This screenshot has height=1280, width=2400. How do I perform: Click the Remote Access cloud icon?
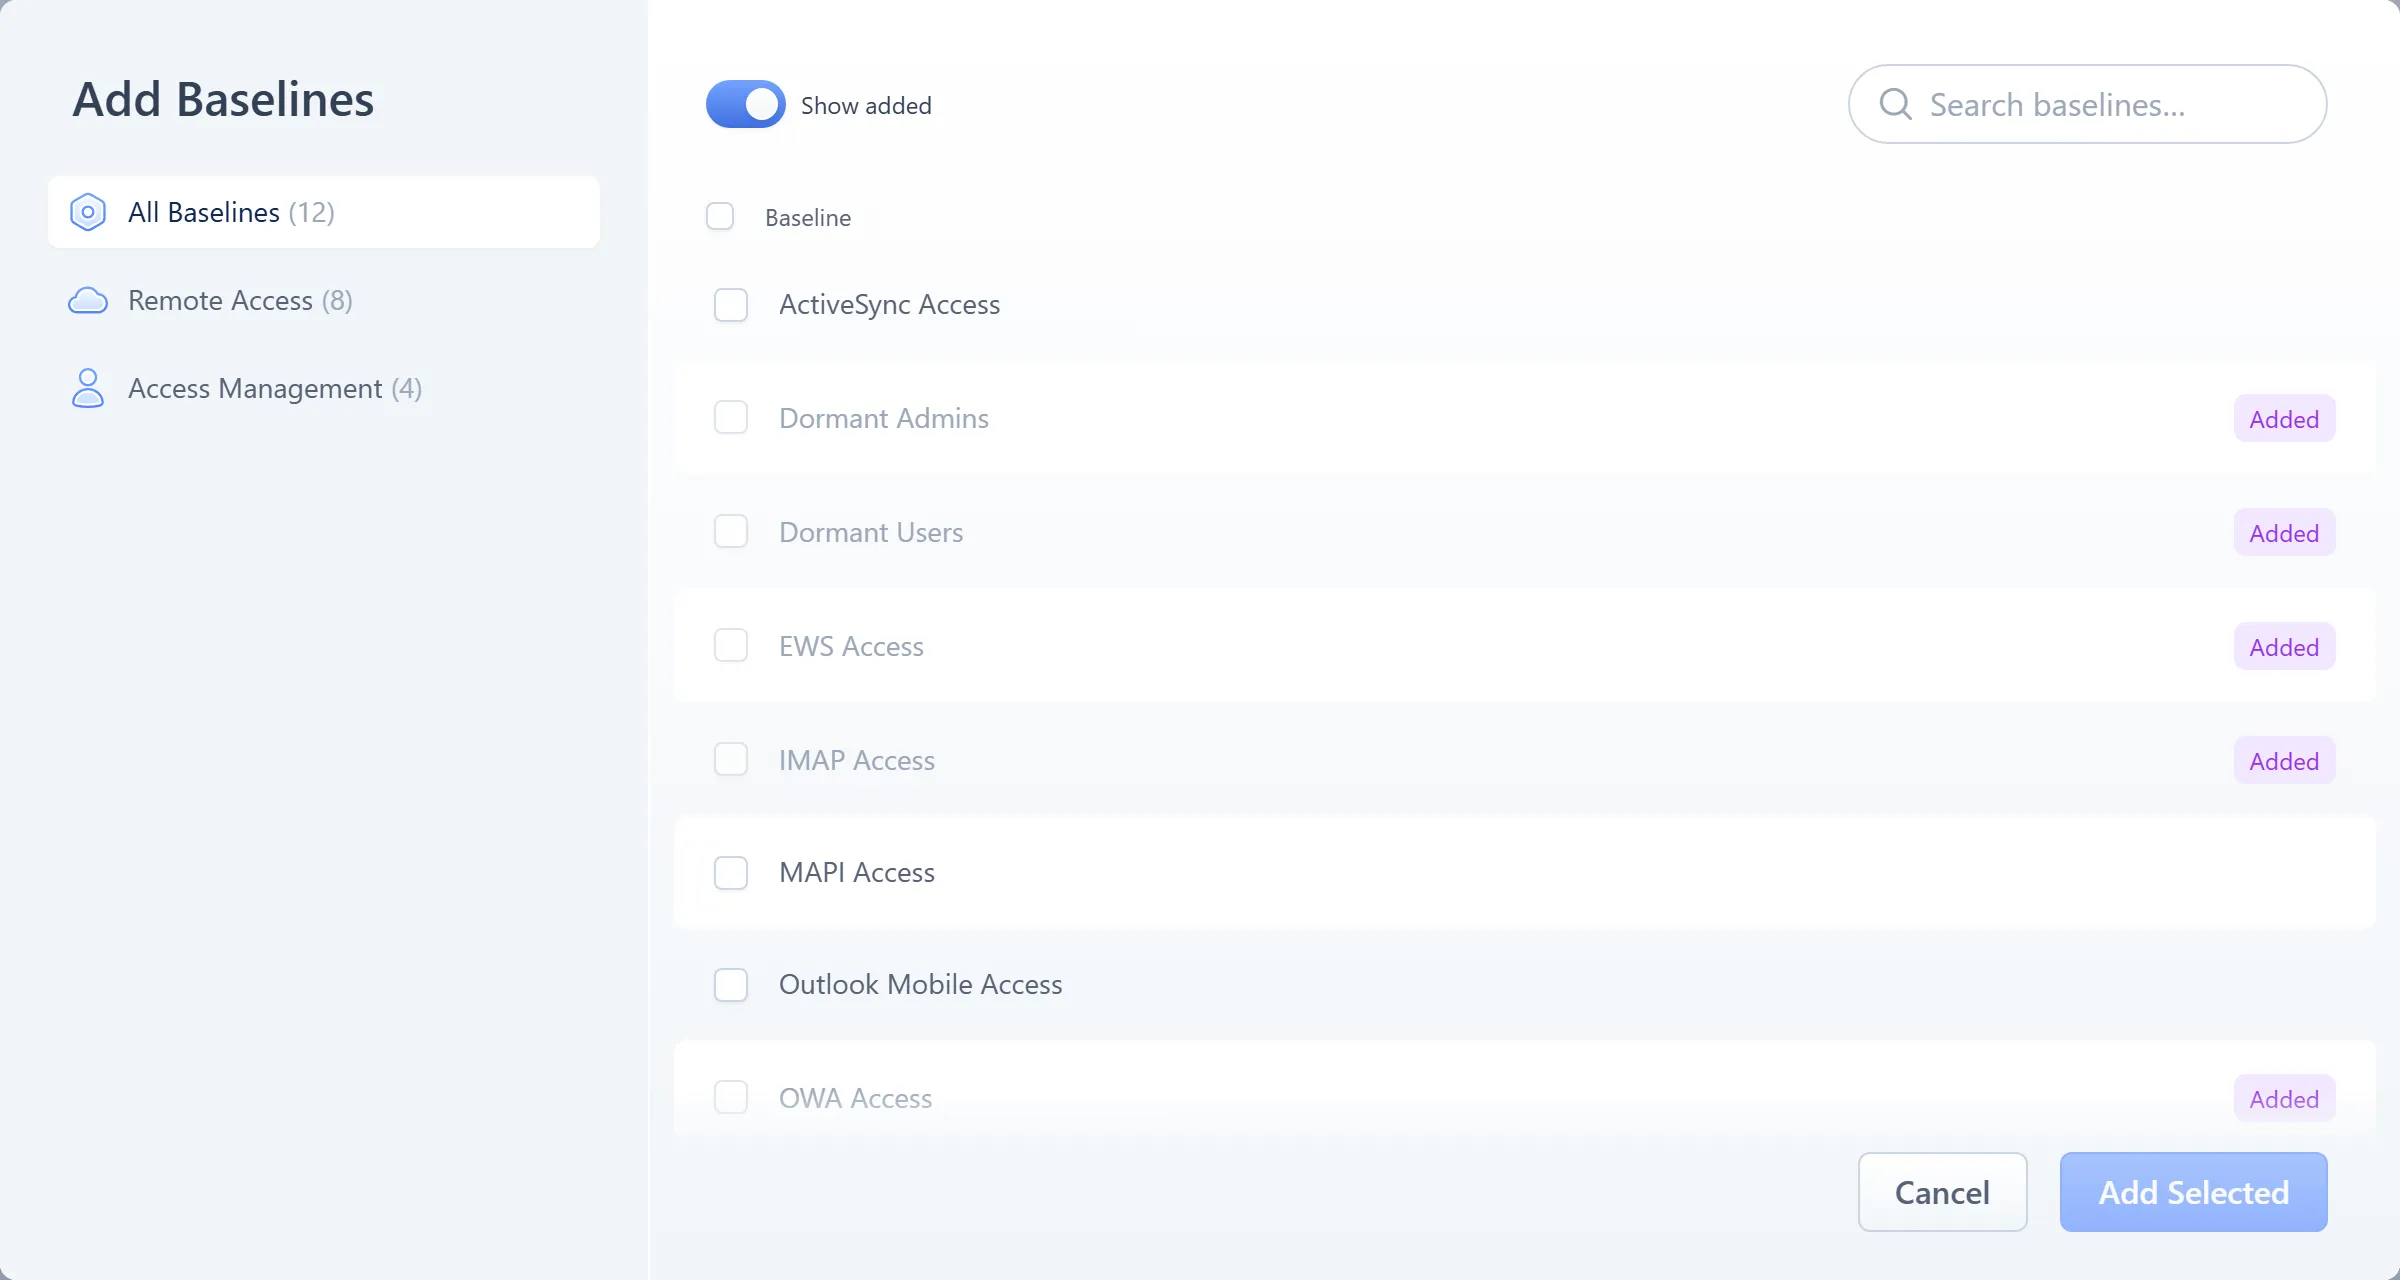88,300
